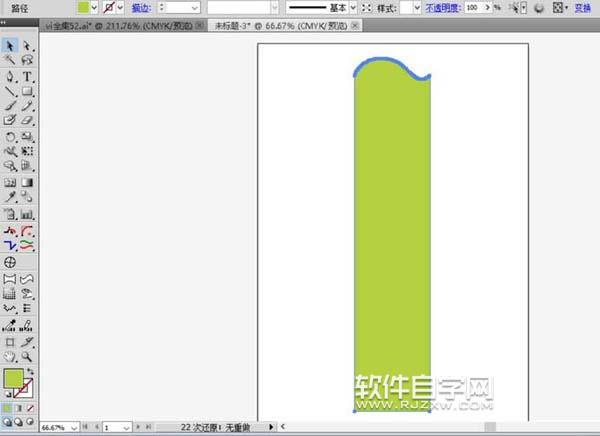Select the Zoom magnifier tool

click(27, 357)
